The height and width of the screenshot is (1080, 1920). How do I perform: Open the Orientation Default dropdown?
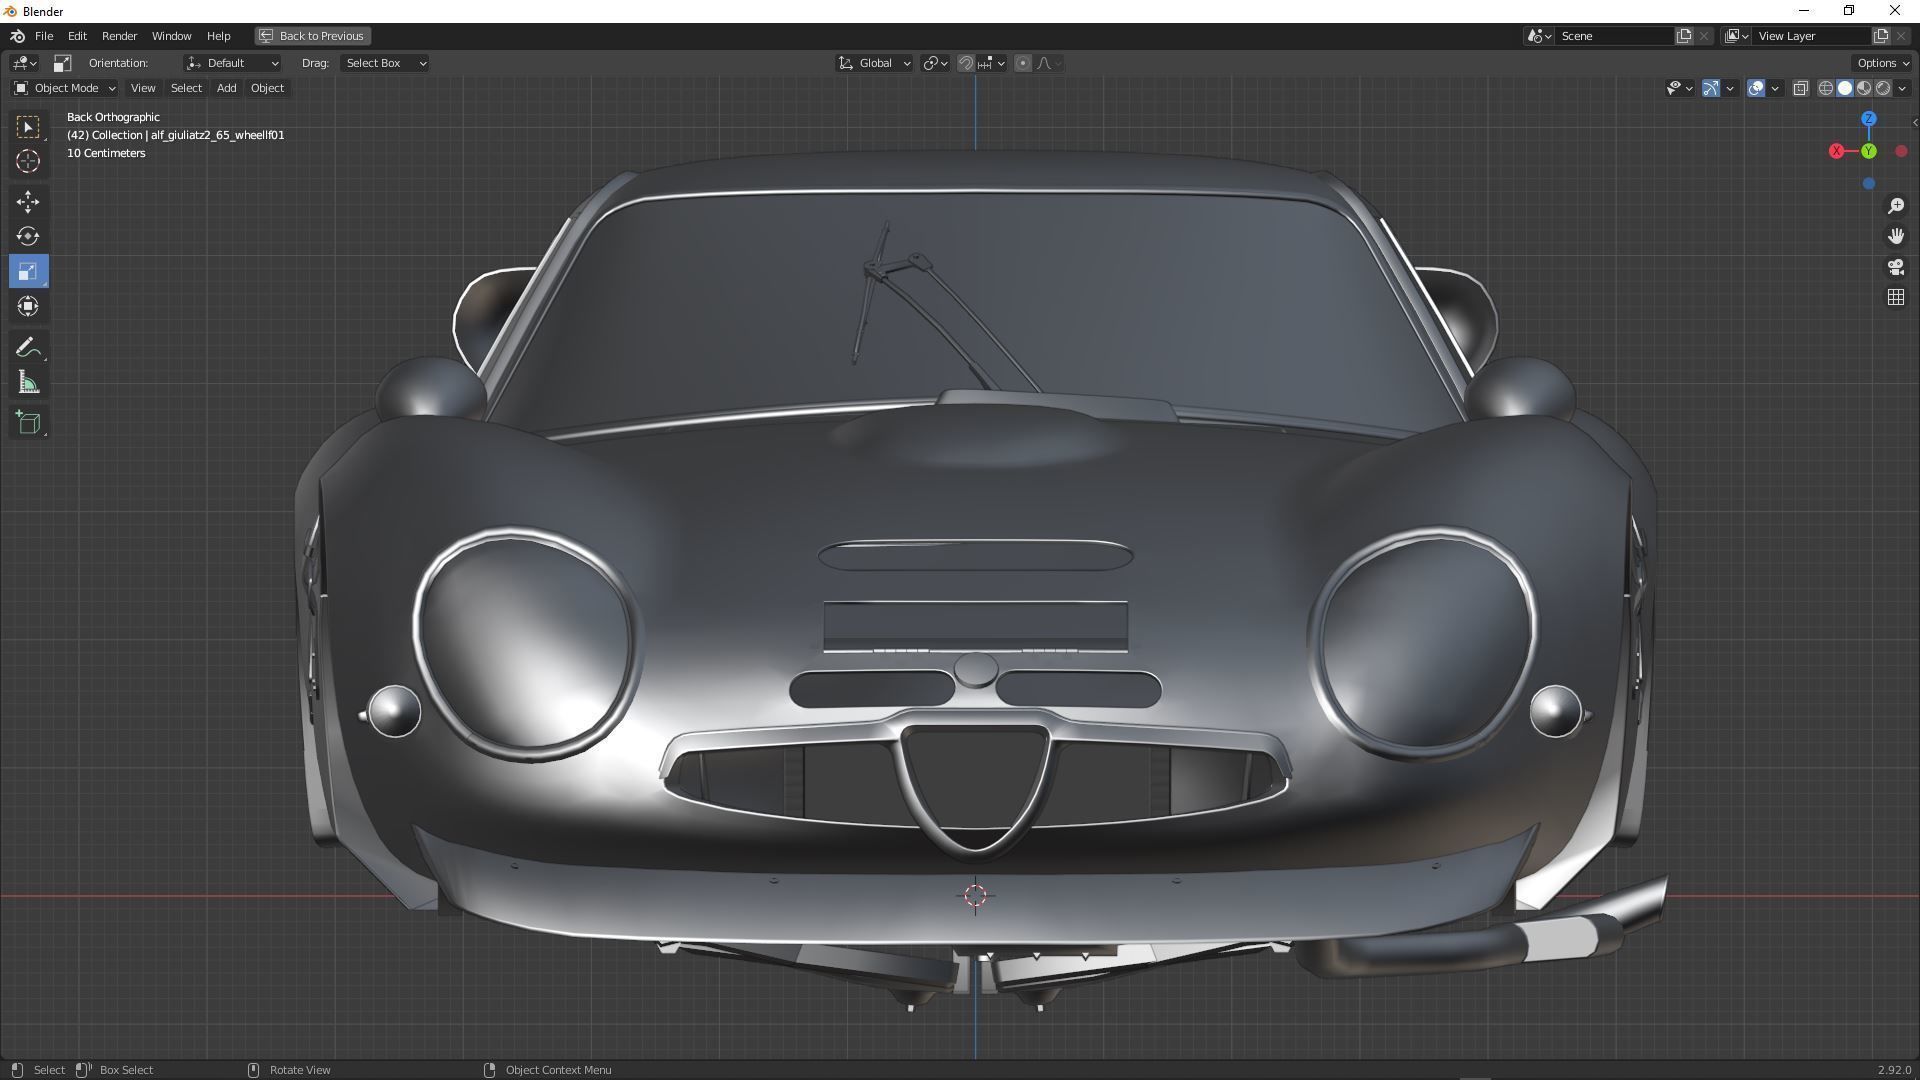232,63
